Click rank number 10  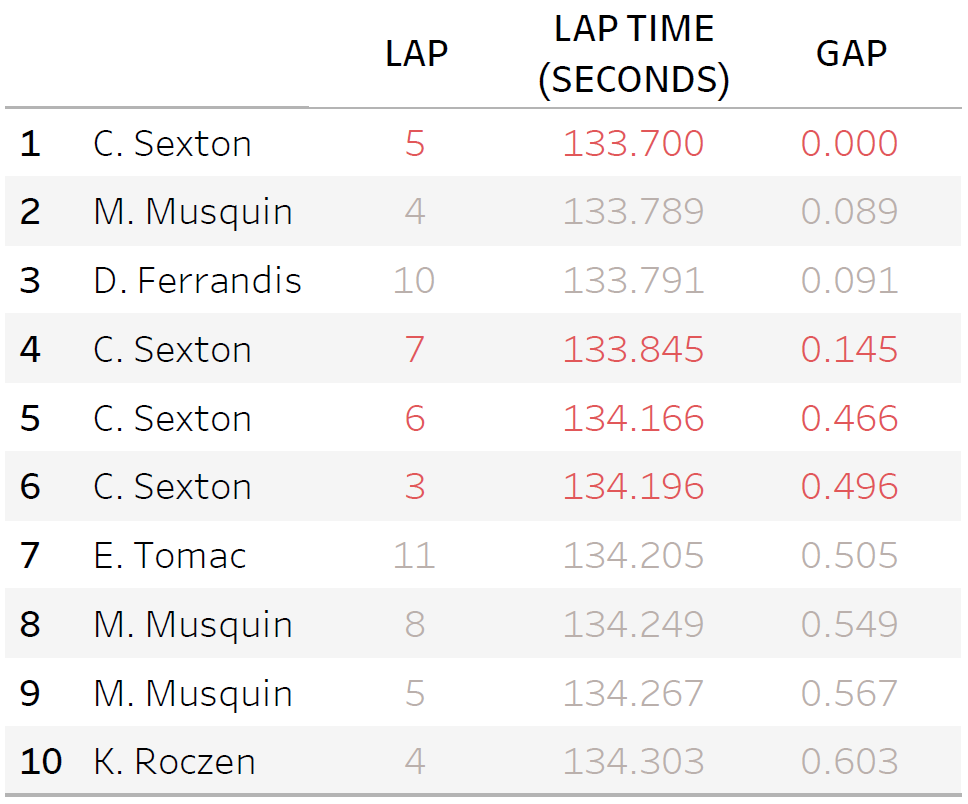41,762
